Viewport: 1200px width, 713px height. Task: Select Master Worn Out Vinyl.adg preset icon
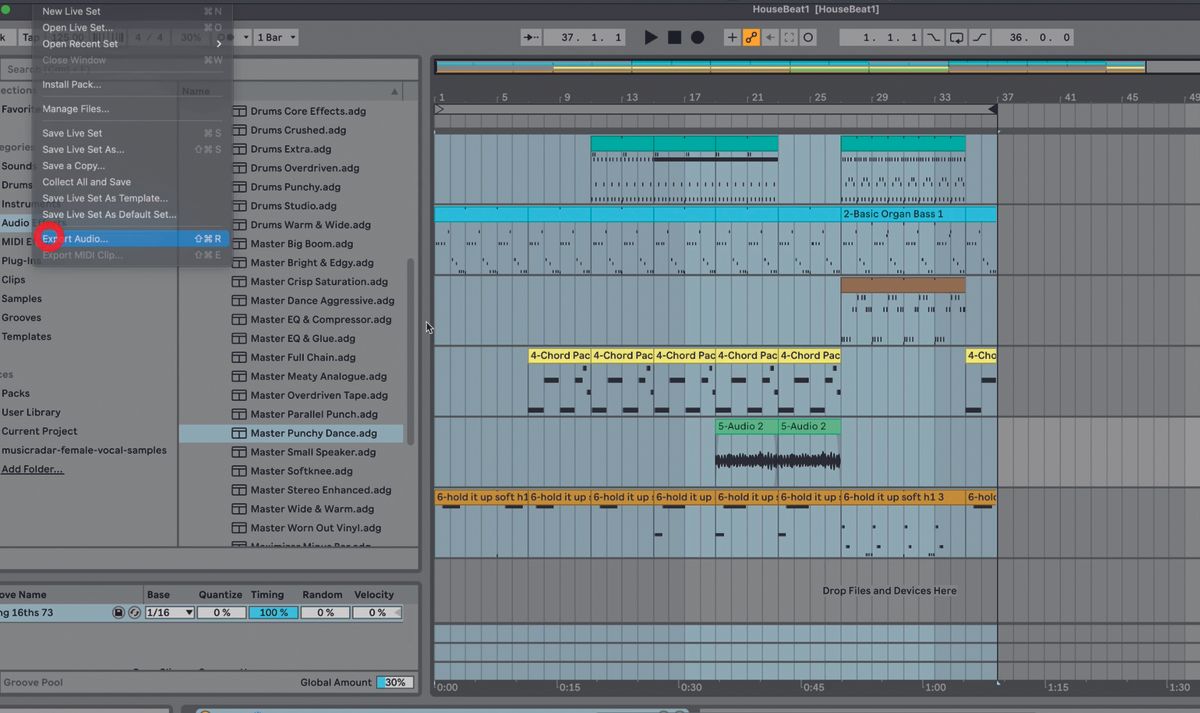click(239, 528)
